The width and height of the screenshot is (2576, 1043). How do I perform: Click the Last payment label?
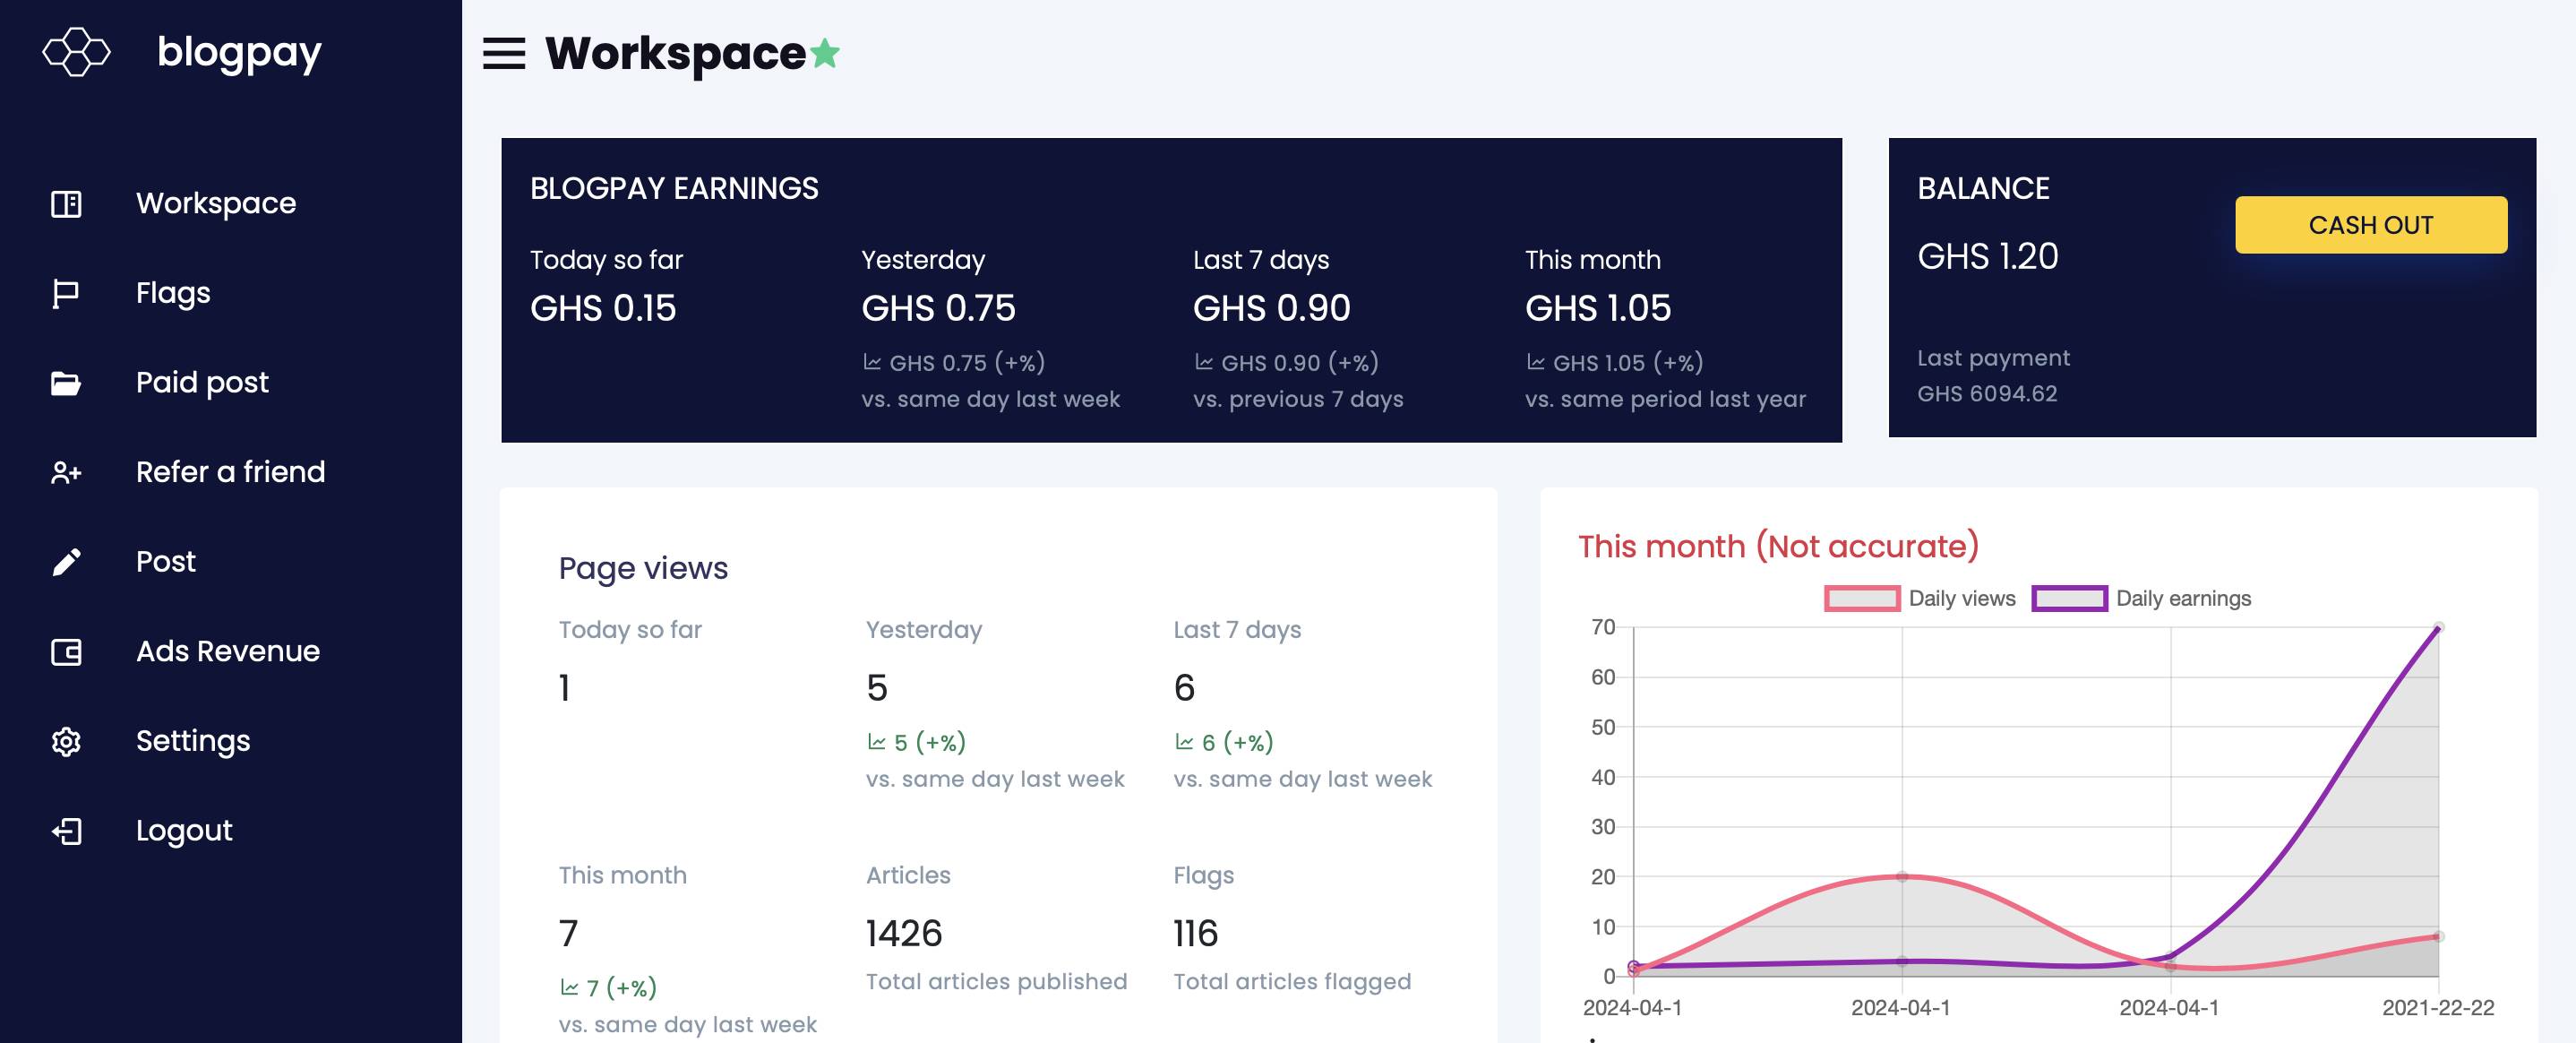(1993, 358)
